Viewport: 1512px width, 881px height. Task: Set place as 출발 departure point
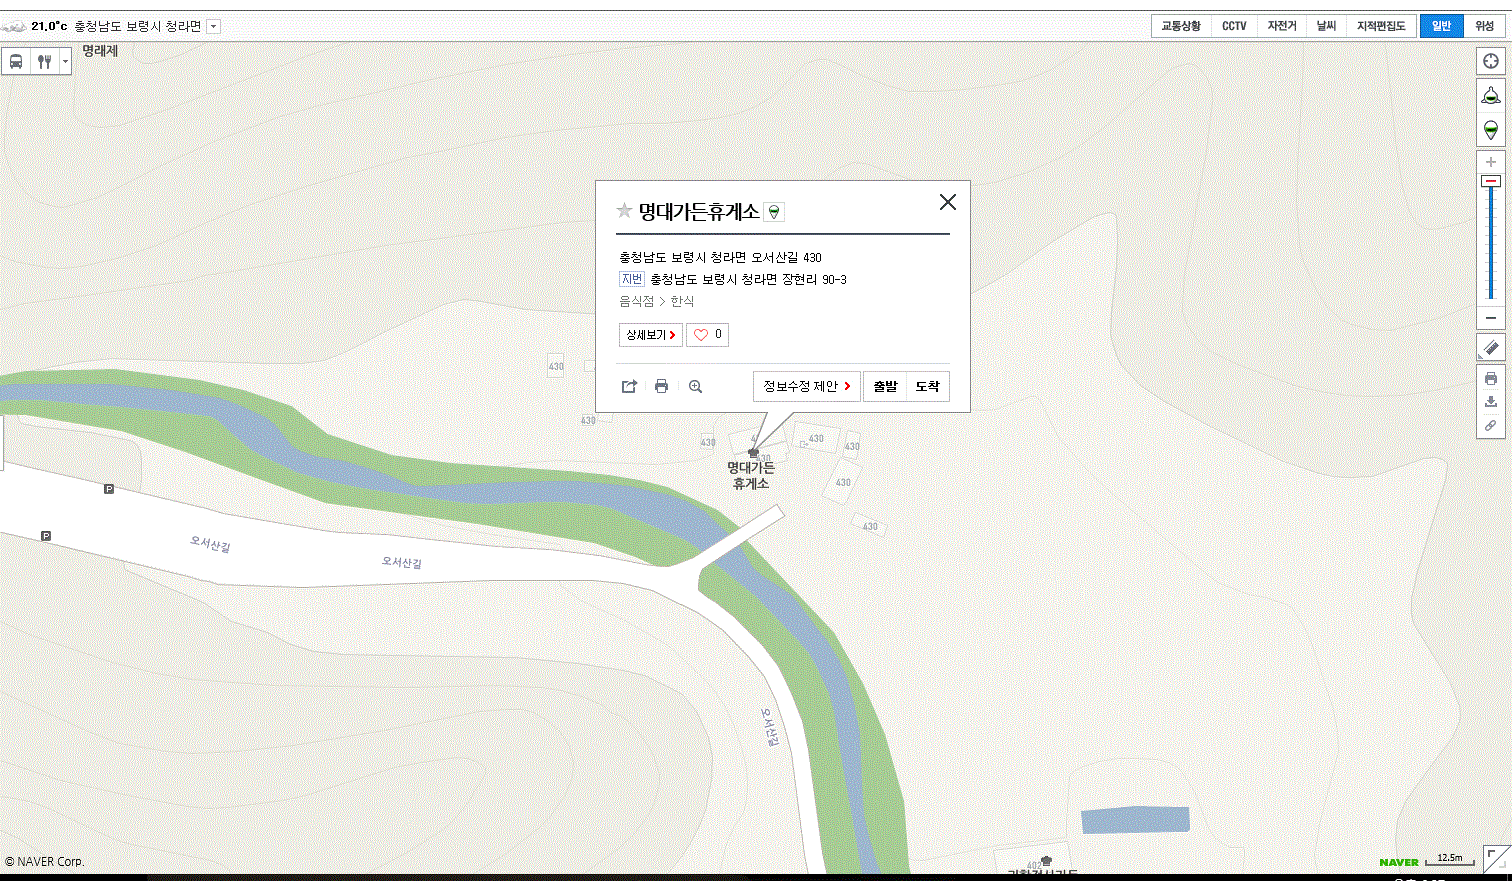(885, 386)
